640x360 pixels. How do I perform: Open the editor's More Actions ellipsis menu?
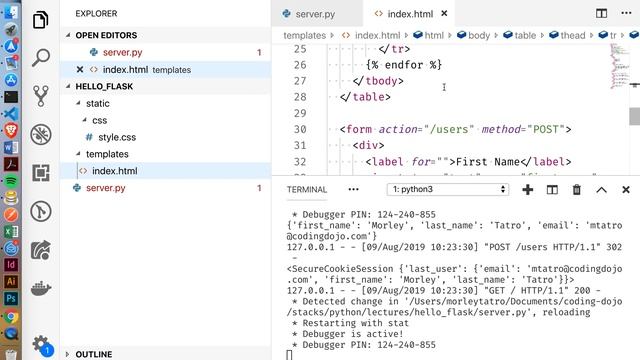point(626,13)
